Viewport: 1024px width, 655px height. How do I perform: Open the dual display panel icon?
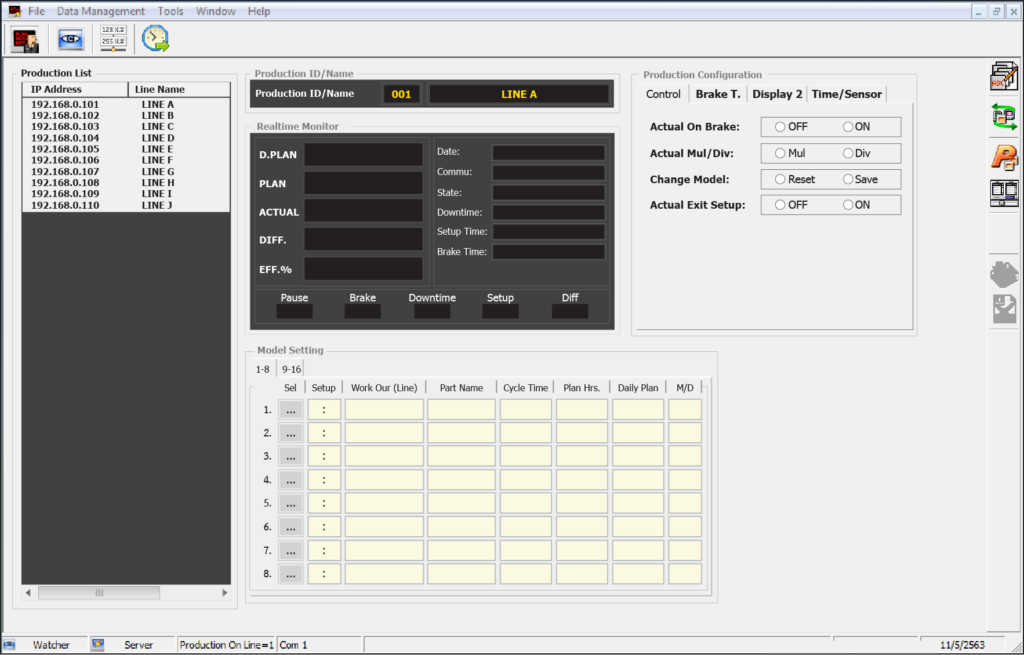1003,194
